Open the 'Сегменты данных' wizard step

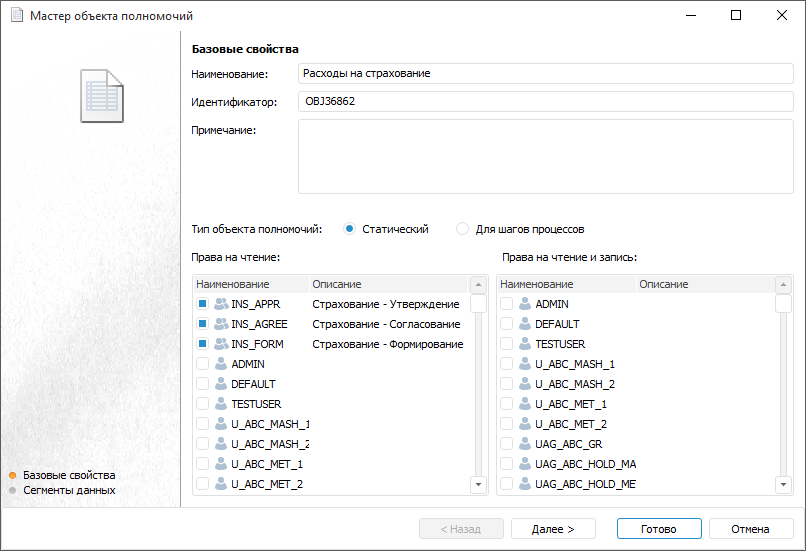tap(68, 490)
